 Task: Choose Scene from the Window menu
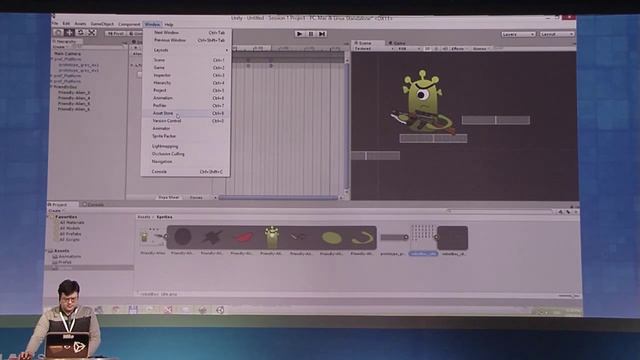tap(186, 60)
